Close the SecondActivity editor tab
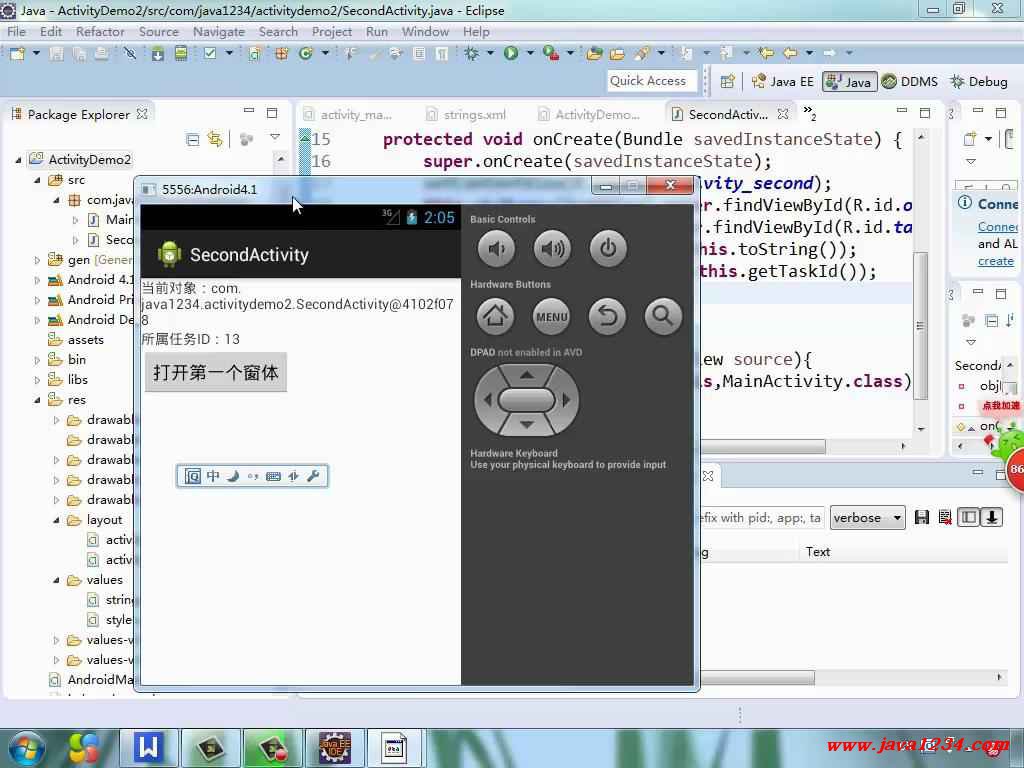This screenshot has height=768, width=1024. (x=783, y=114)
